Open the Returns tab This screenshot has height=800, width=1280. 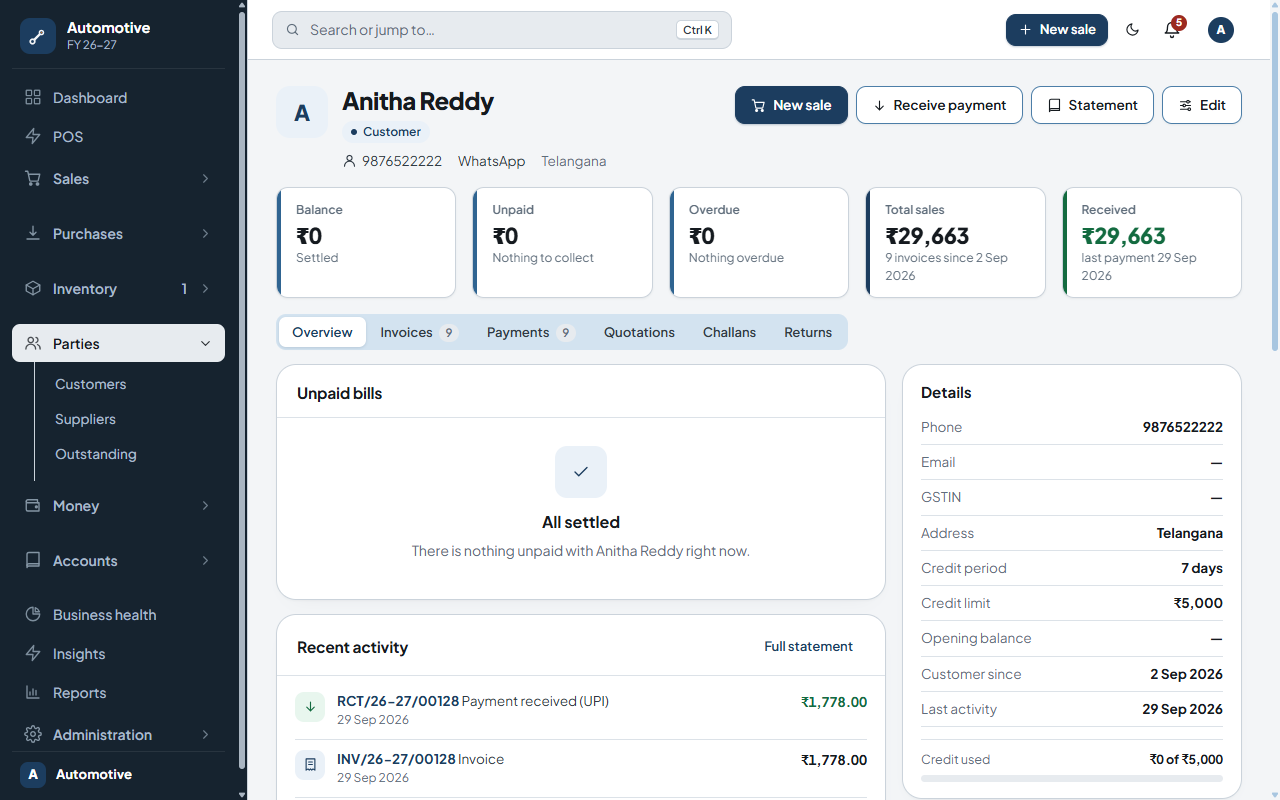click(x=808, y=332)
